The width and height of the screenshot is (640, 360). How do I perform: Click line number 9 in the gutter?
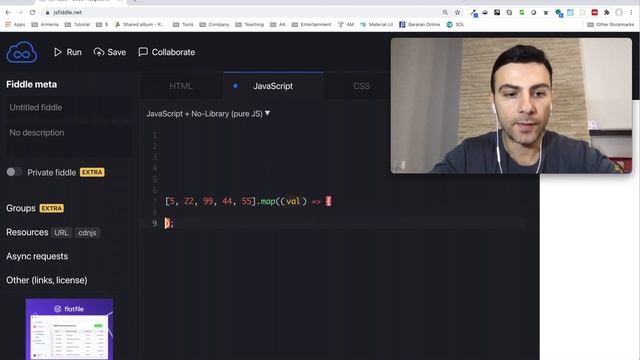[155, 224]
